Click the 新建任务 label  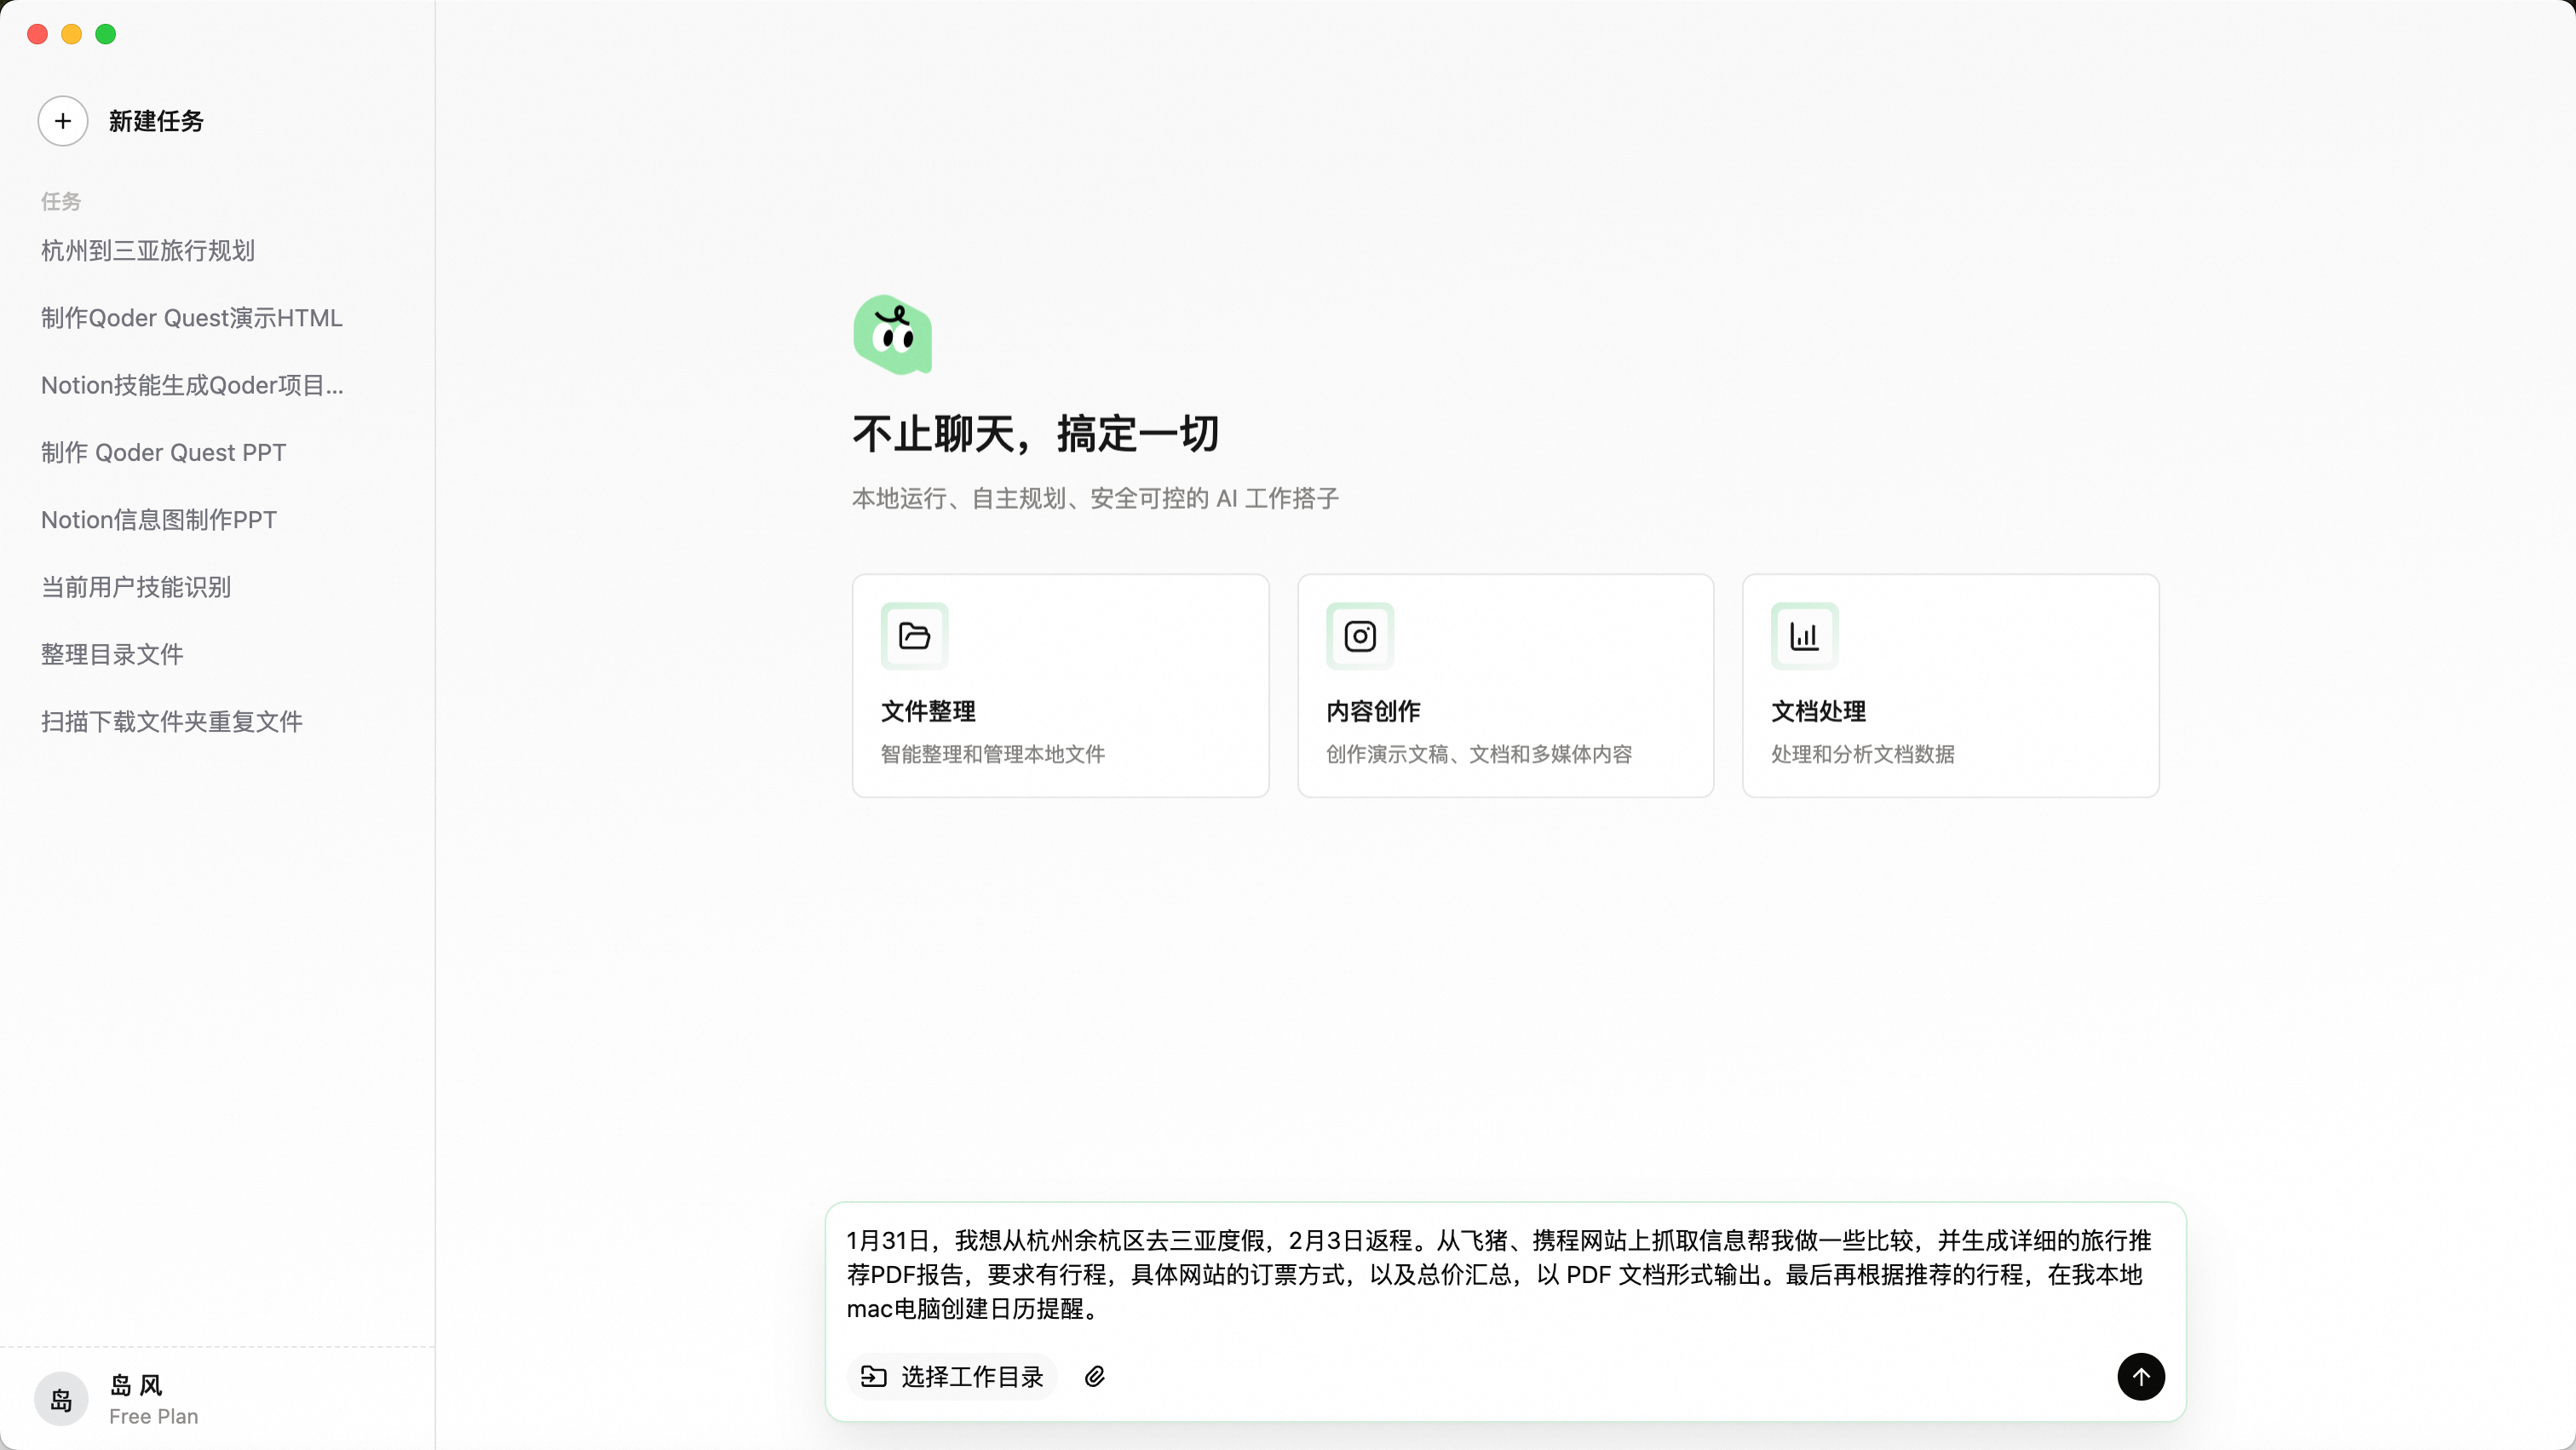click(x=156, y=121)
